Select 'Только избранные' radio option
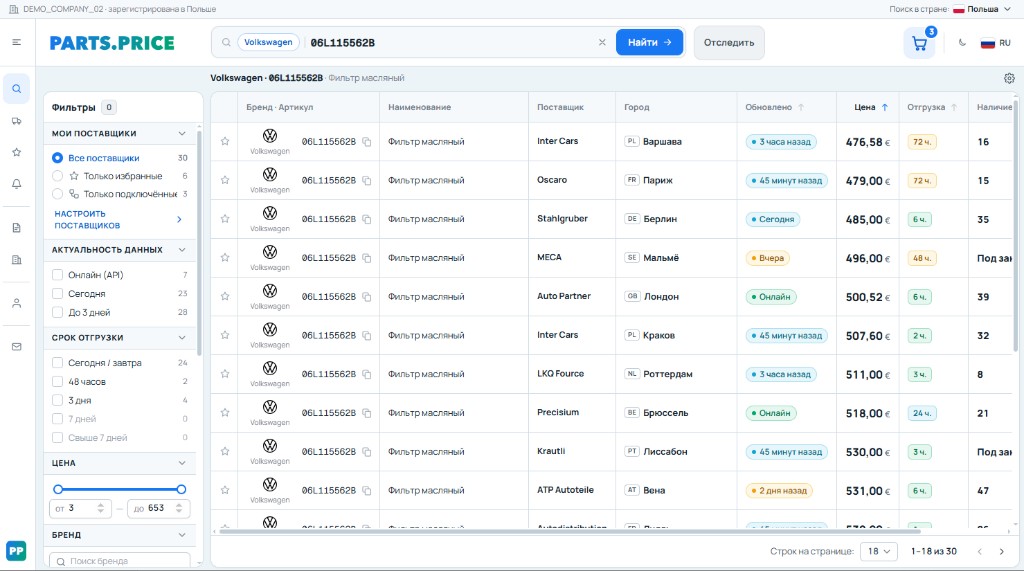 [57, 176]
